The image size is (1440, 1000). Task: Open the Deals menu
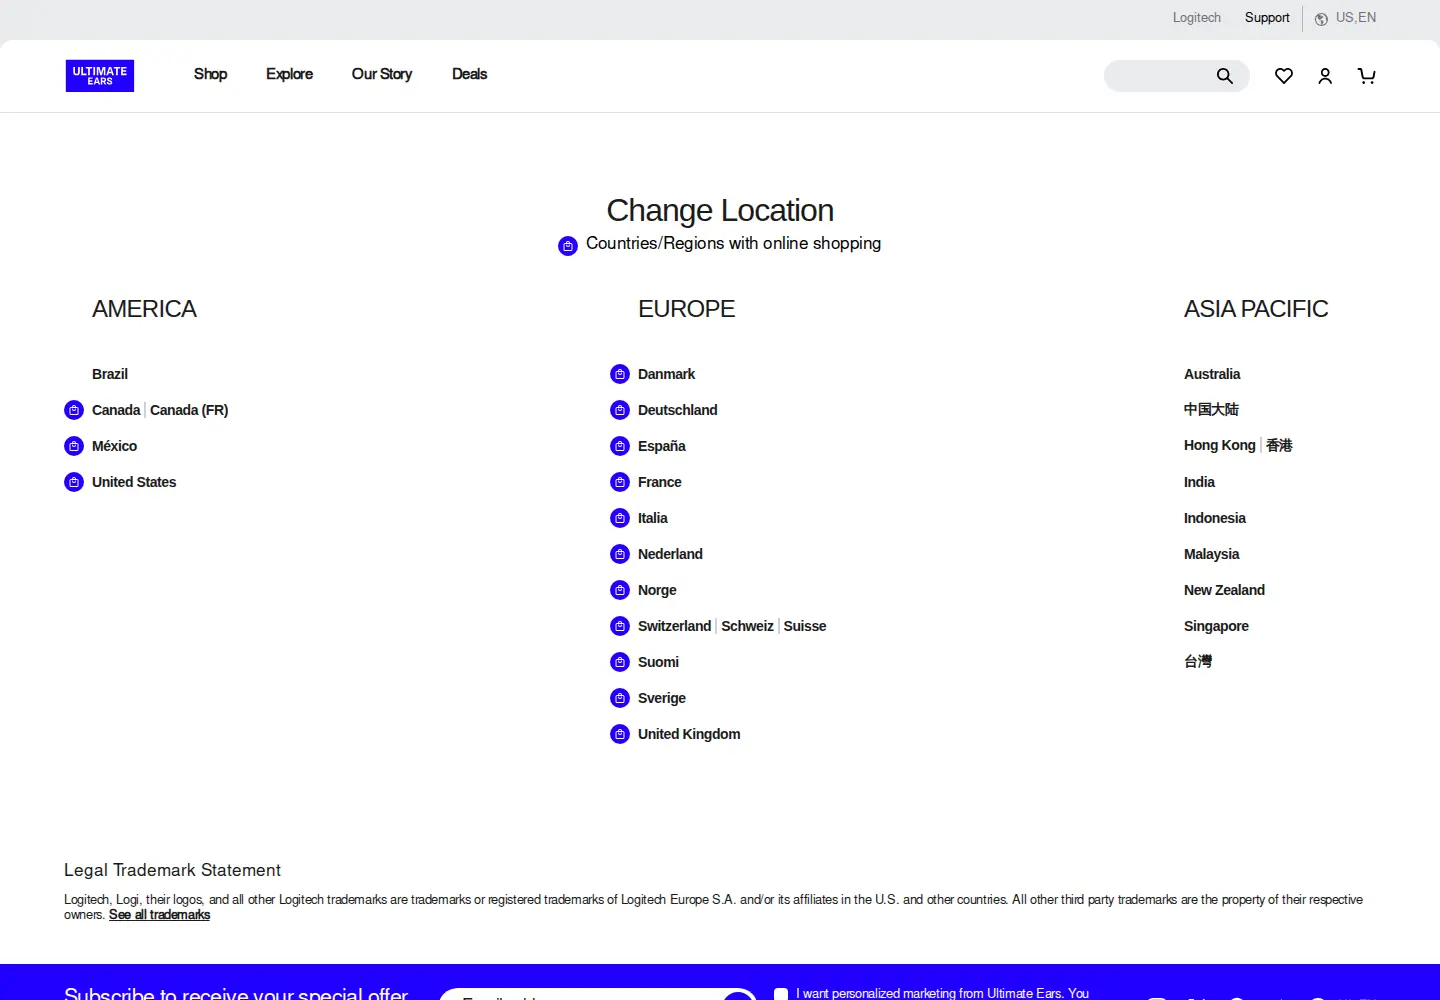click(x=469, y=74)
